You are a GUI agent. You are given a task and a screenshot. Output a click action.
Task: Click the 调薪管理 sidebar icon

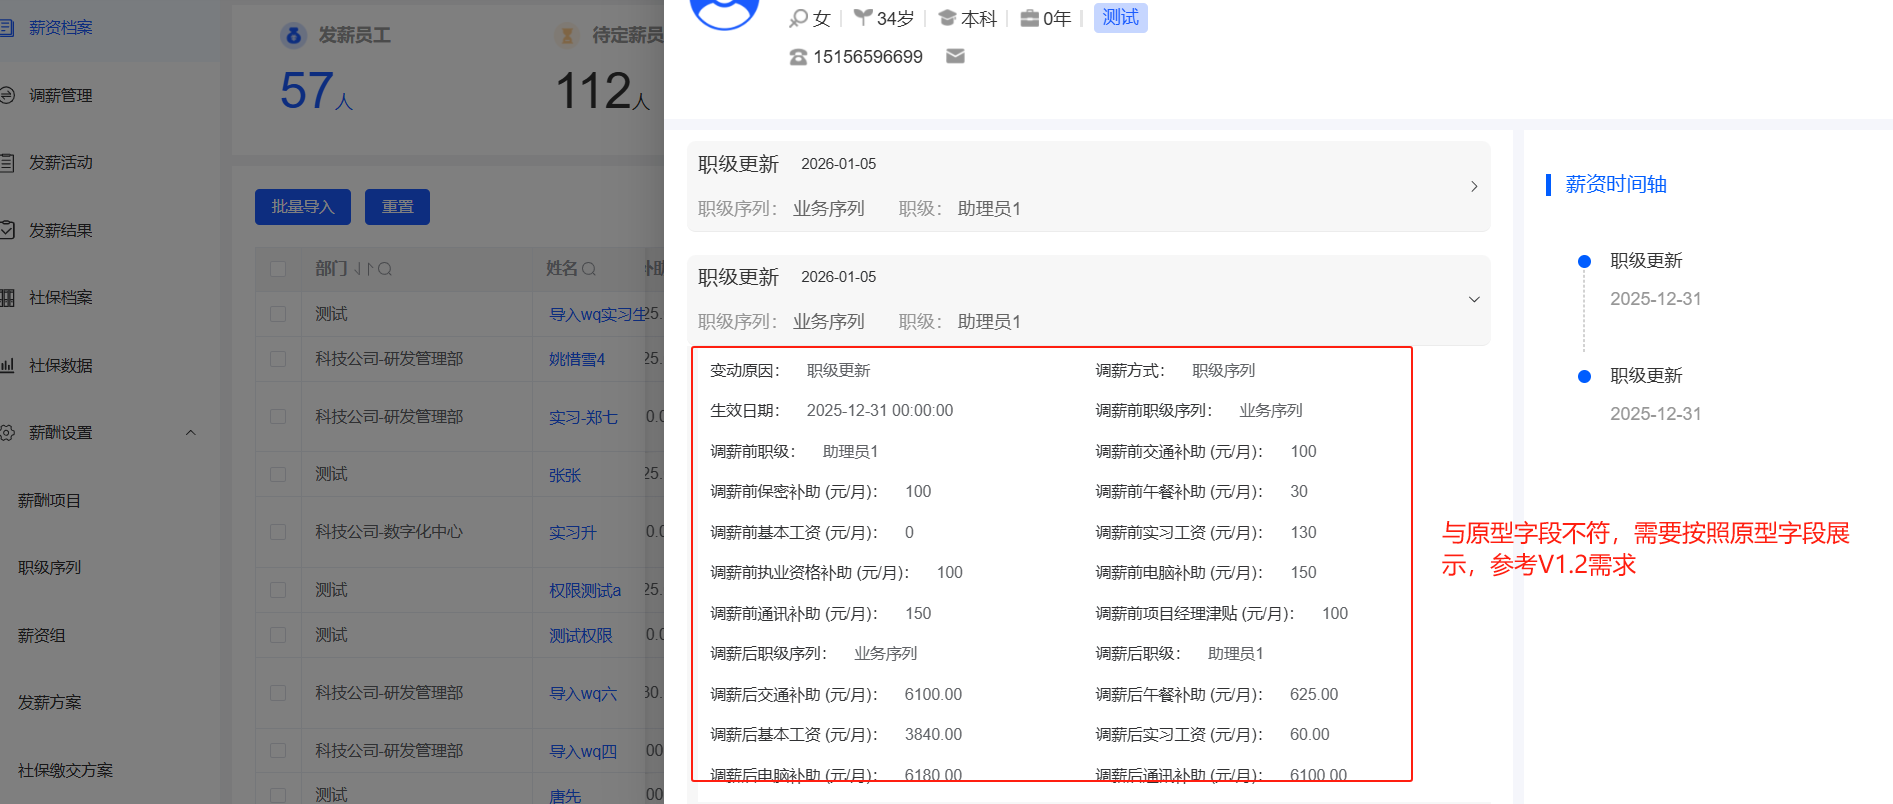7,95
